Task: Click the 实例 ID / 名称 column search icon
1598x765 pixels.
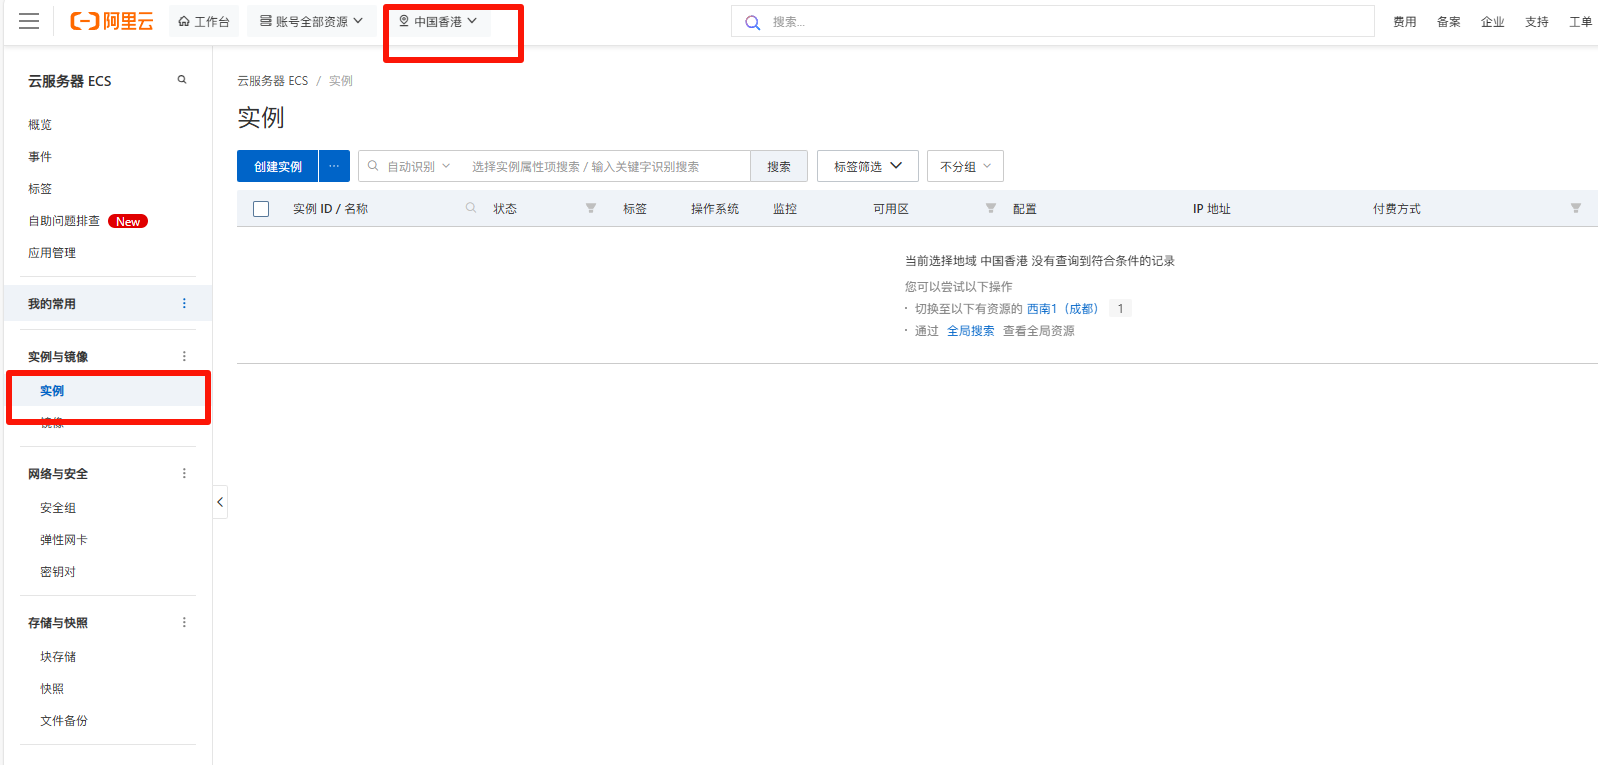Action: (x=471, y=208)
